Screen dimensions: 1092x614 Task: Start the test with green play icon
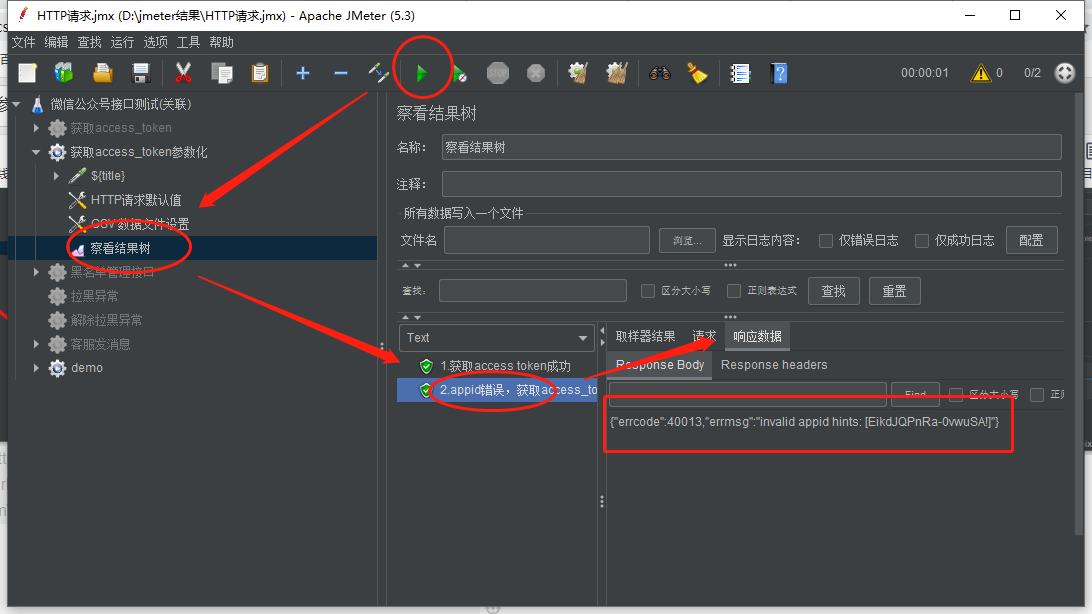[421, 73]
